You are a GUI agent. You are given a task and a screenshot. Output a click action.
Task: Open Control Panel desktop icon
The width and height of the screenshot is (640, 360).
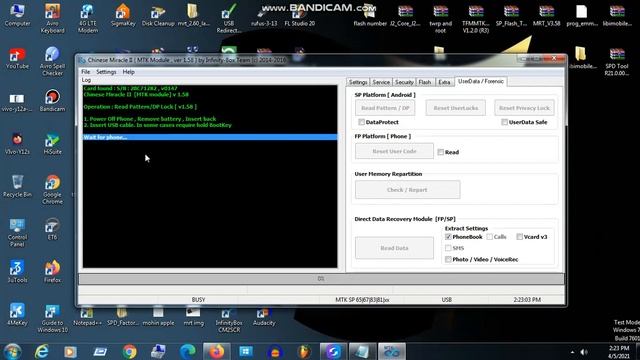17,232
